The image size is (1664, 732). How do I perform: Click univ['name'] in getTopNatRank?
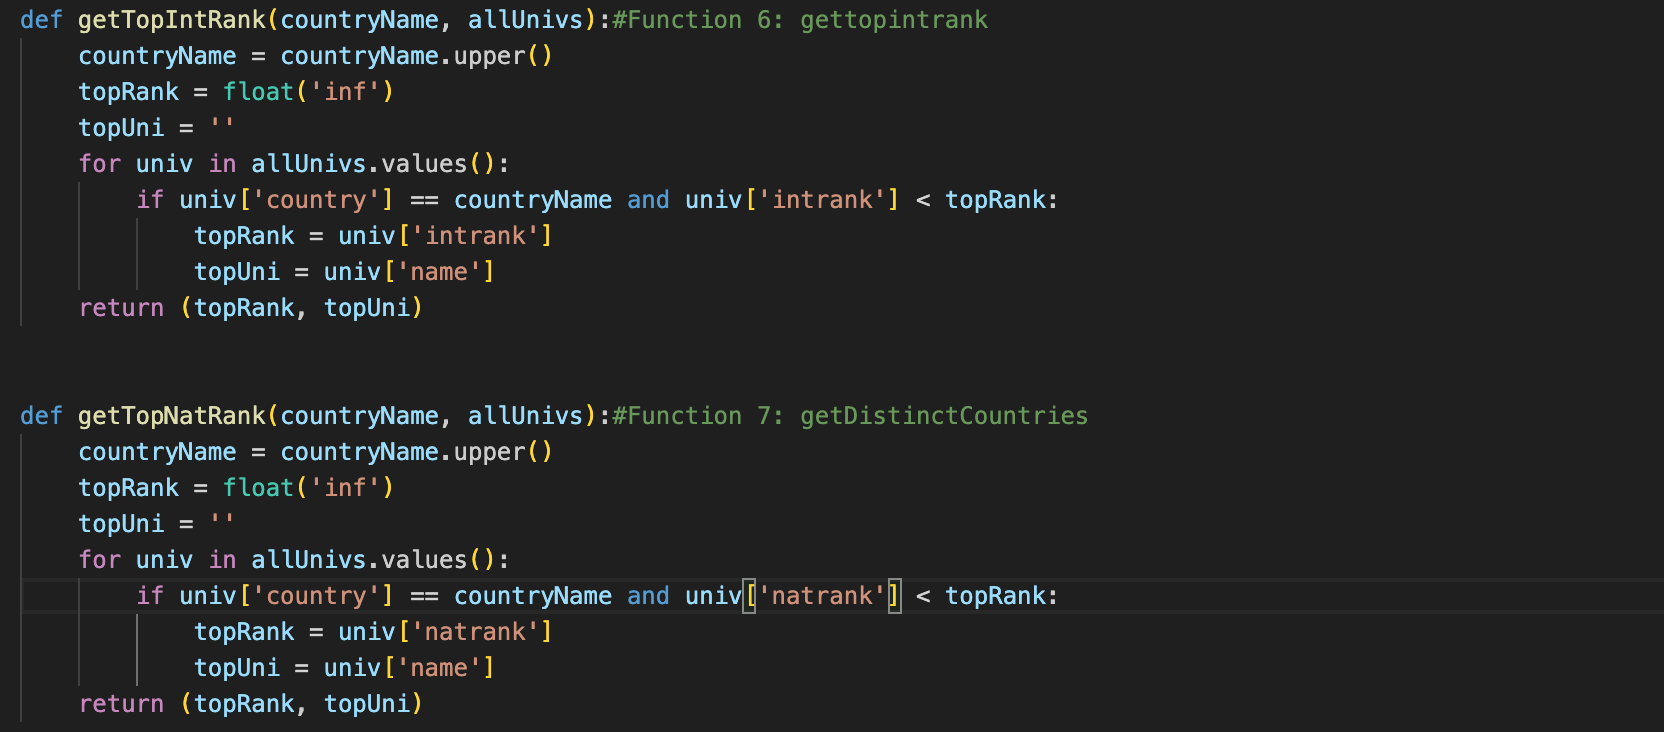(x=409, y=668)
